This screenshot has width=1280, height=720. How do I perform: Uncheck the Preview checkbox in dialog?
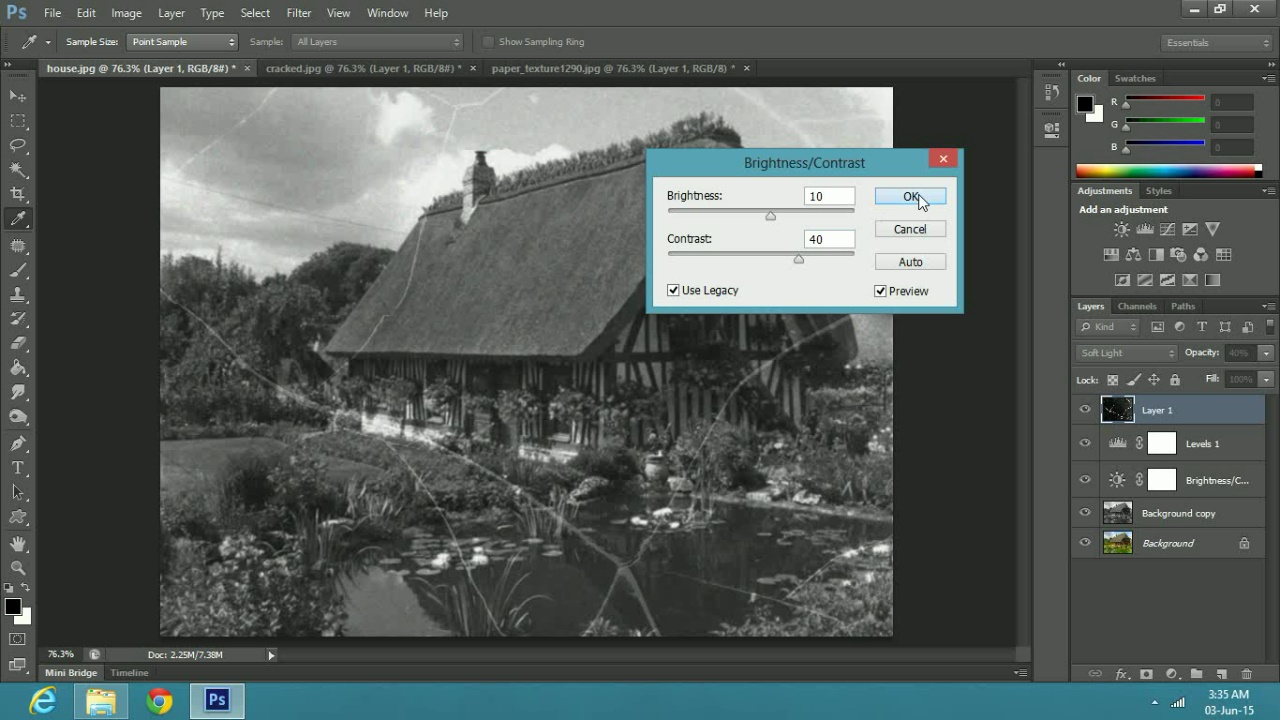(x=880, y=291)
